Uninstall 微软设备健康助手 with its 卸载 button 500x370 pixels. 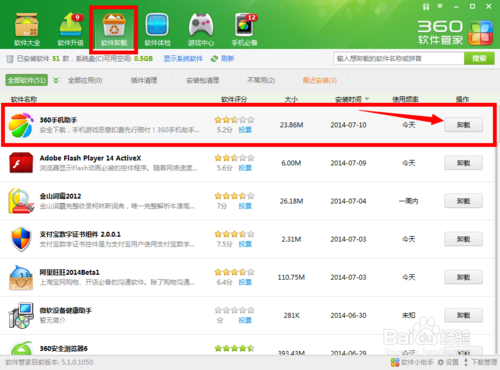(463, 315)
